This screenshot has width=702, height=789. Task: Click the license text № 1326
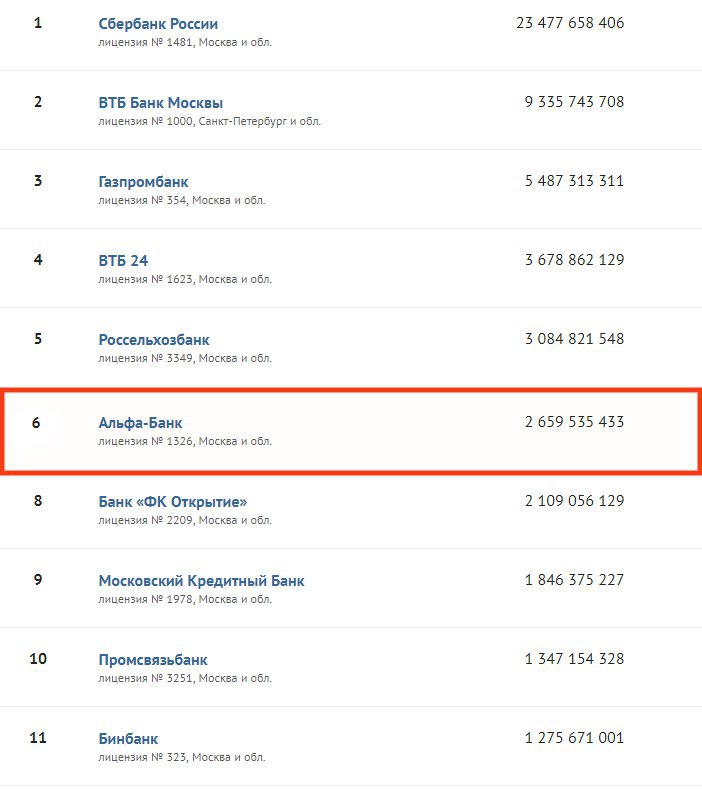coord(185,441)
